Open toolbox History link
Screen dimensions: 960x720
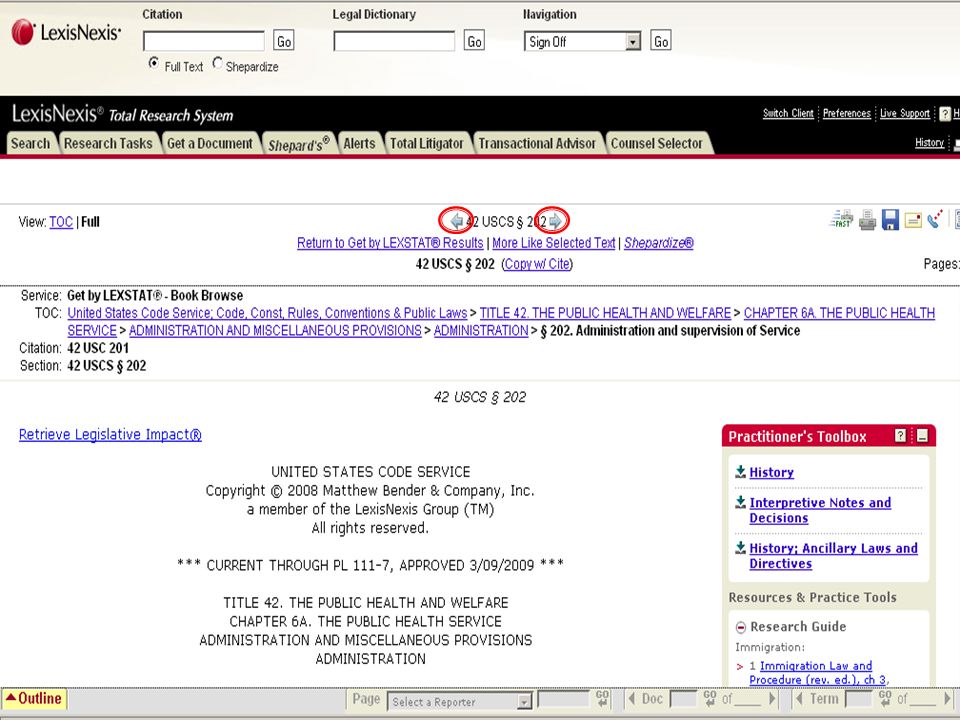pos(771,472)
